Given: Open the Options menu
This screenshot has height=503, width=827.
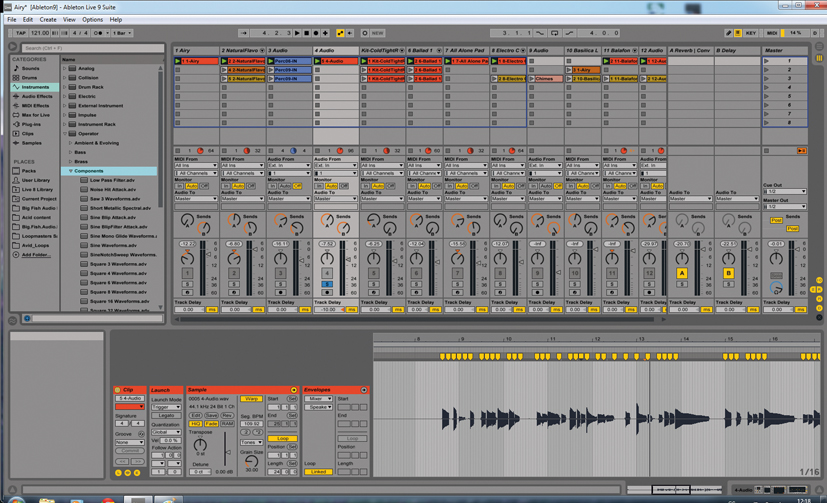Looking at the screenshot, I should point(92,20).
